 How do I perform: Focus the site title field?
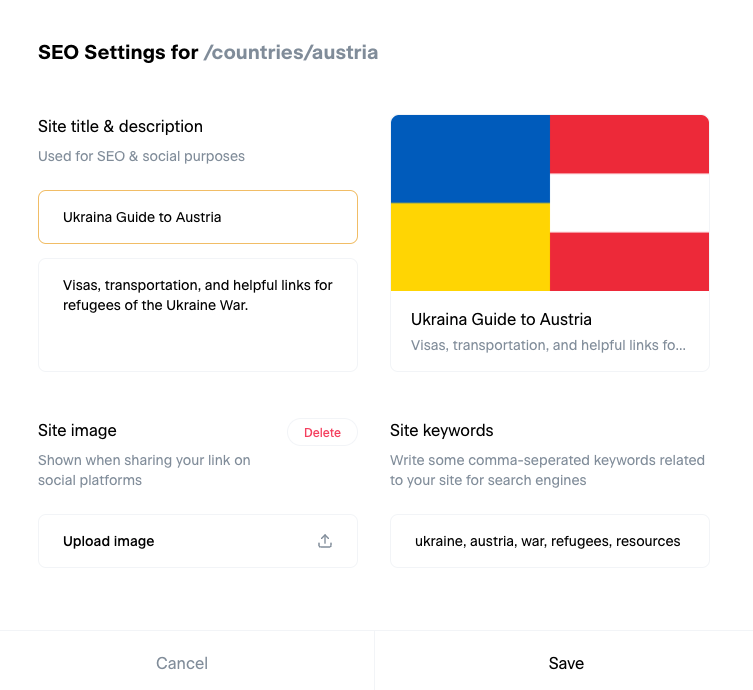[198, 217]
